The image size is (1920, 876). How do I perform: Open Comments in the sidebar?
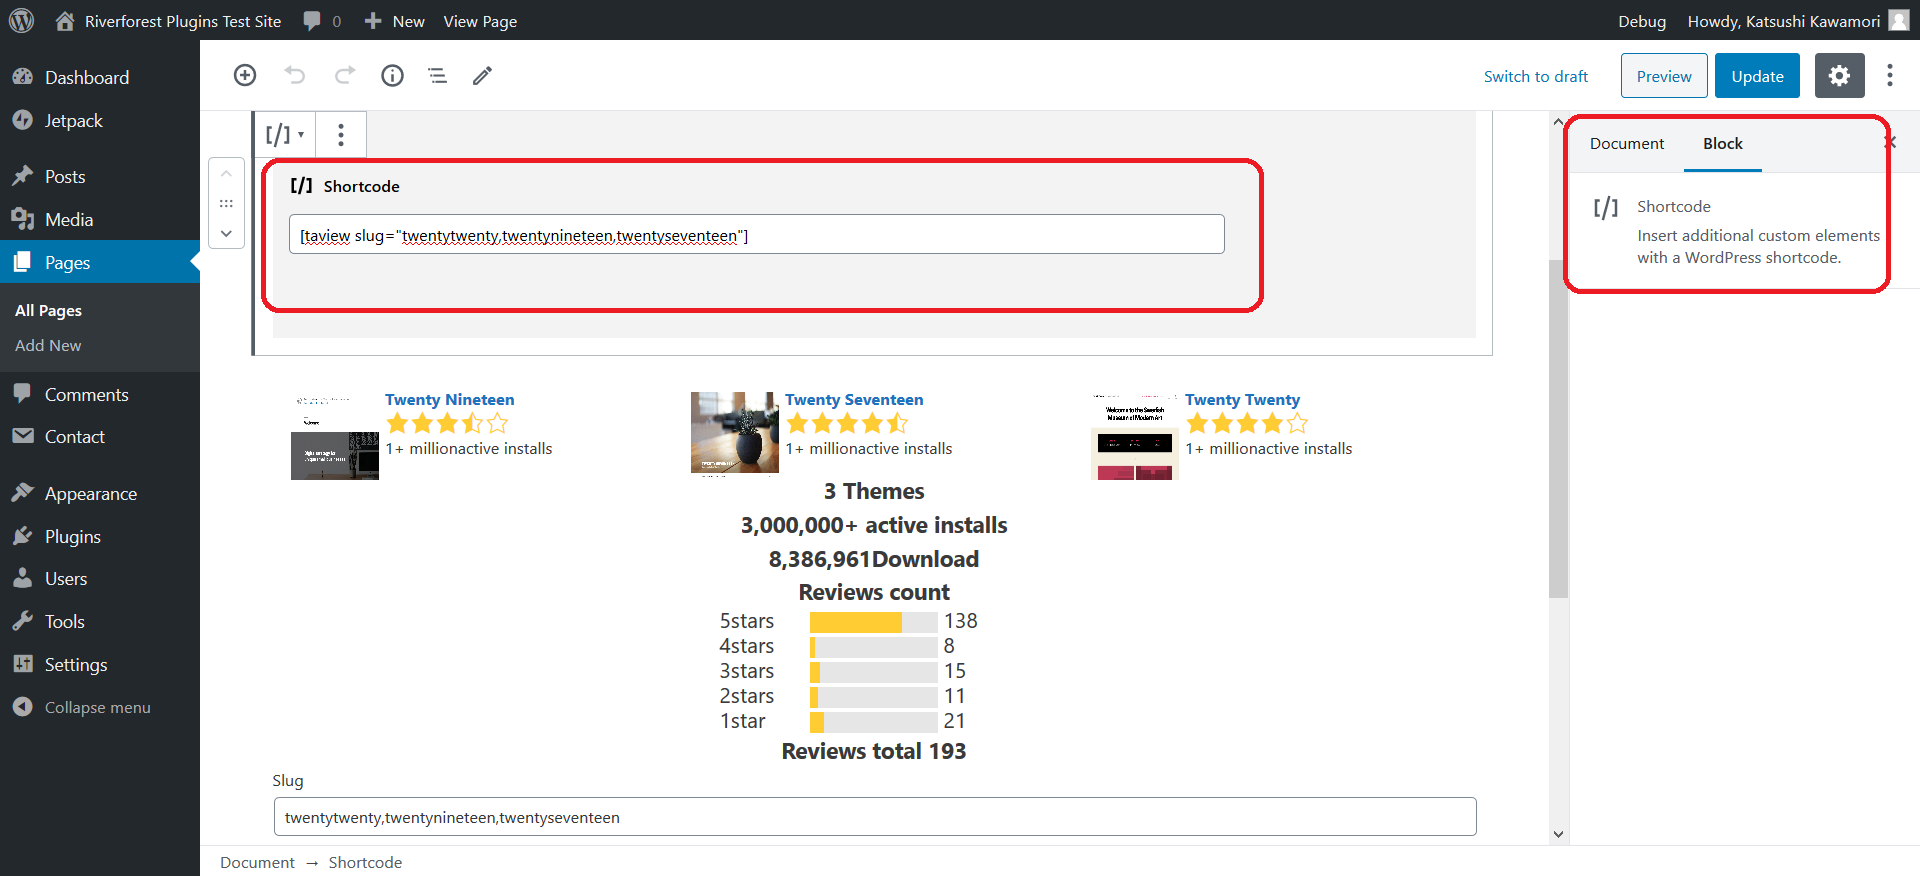(x=100, y=394)
